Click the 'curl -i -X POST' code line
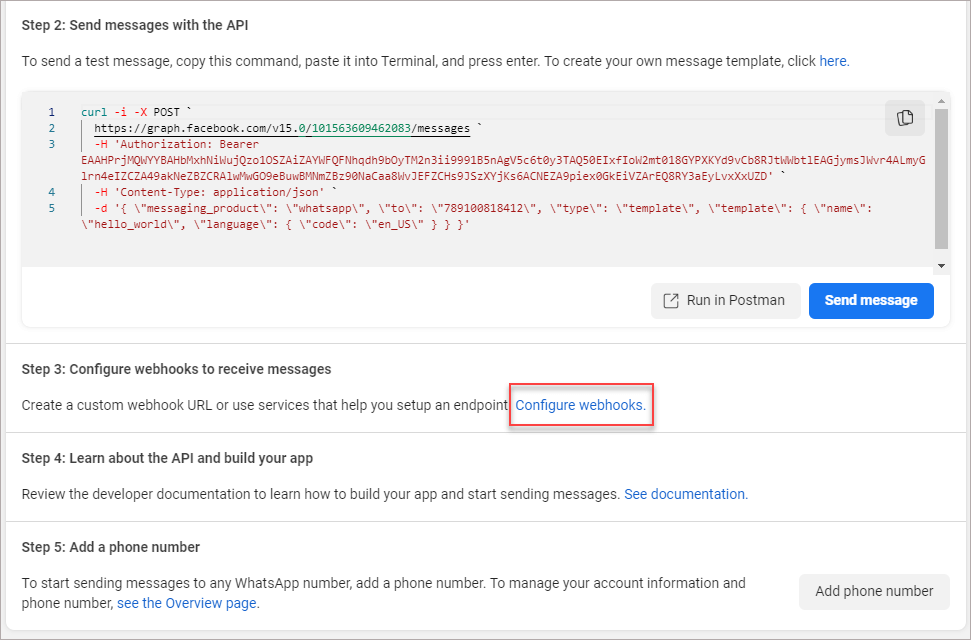This screenshot has width=971, height=640. pos(134,112)
